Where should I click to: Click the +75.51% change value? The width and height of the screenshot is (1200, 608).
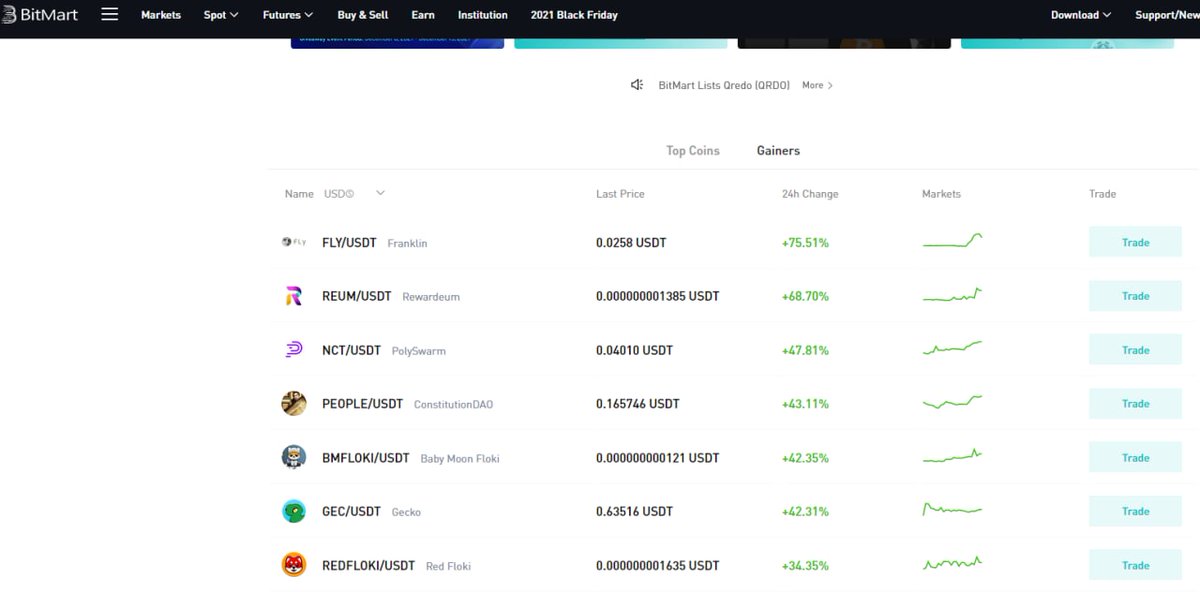805,243
